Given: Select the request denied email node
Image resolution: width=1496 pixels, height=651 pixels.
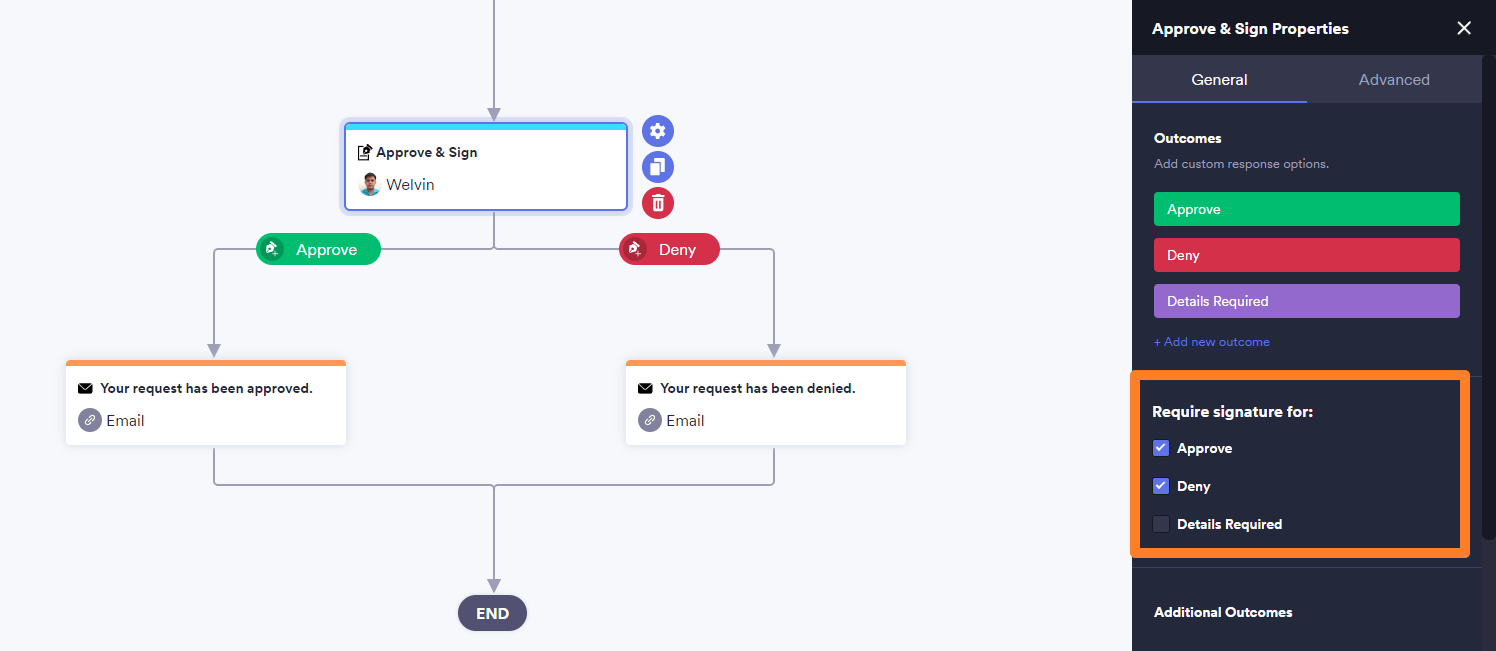Looking at the screenshot, I should tap(765, 404).
